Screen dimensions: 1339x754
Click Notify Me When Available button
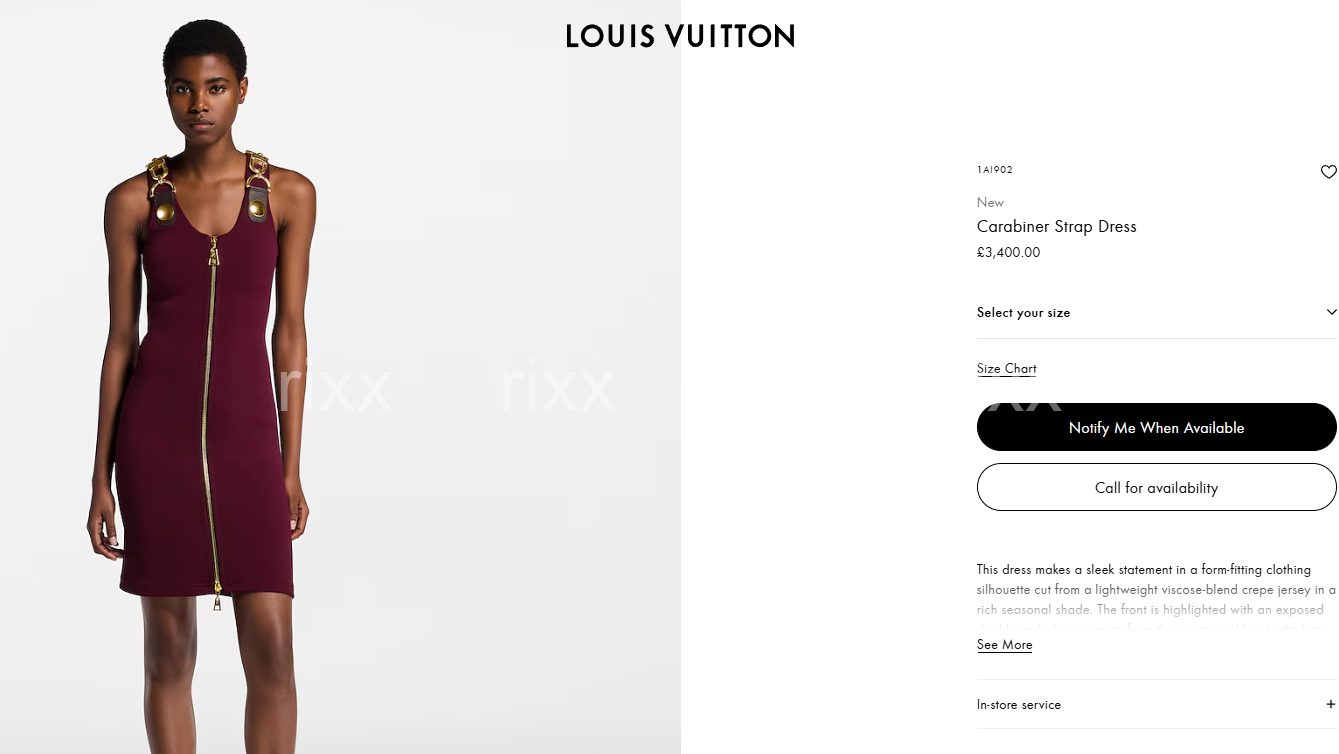coord(1156,427)
